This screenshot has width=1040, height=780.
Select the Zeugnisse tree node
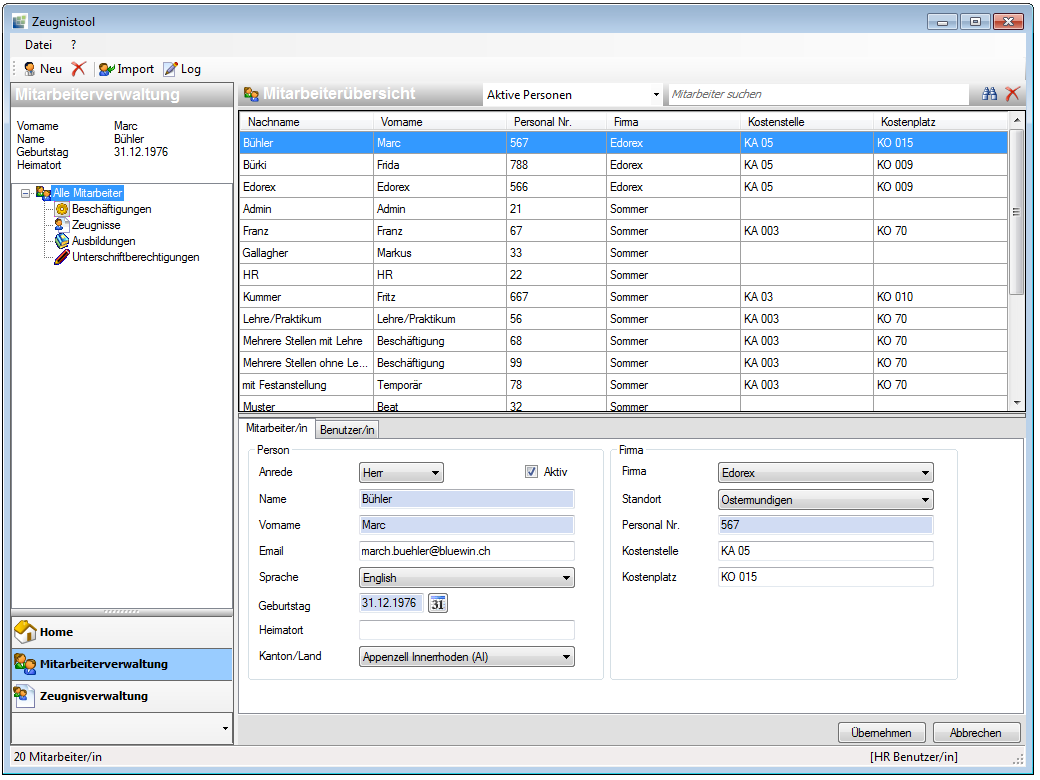tap(96, 225)
